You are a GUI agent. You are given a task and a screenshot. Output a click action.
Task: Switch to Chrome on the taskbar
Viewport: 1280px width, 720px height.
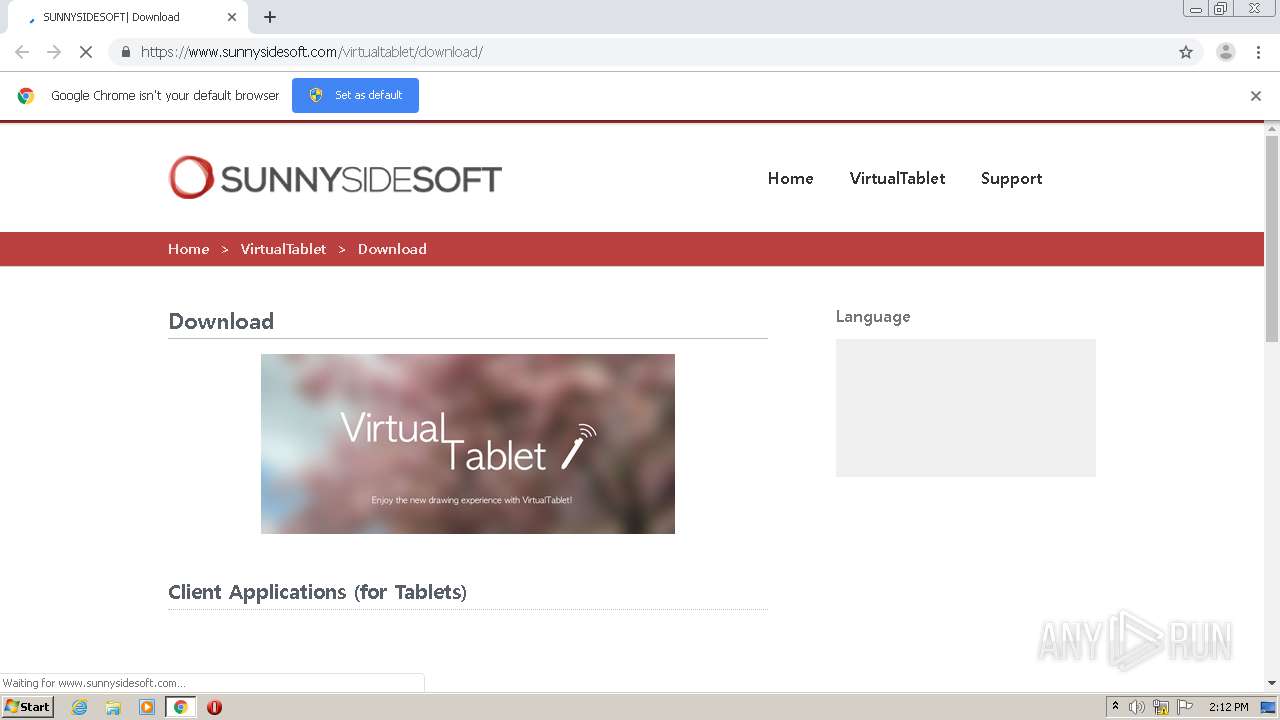coord(180,707)
